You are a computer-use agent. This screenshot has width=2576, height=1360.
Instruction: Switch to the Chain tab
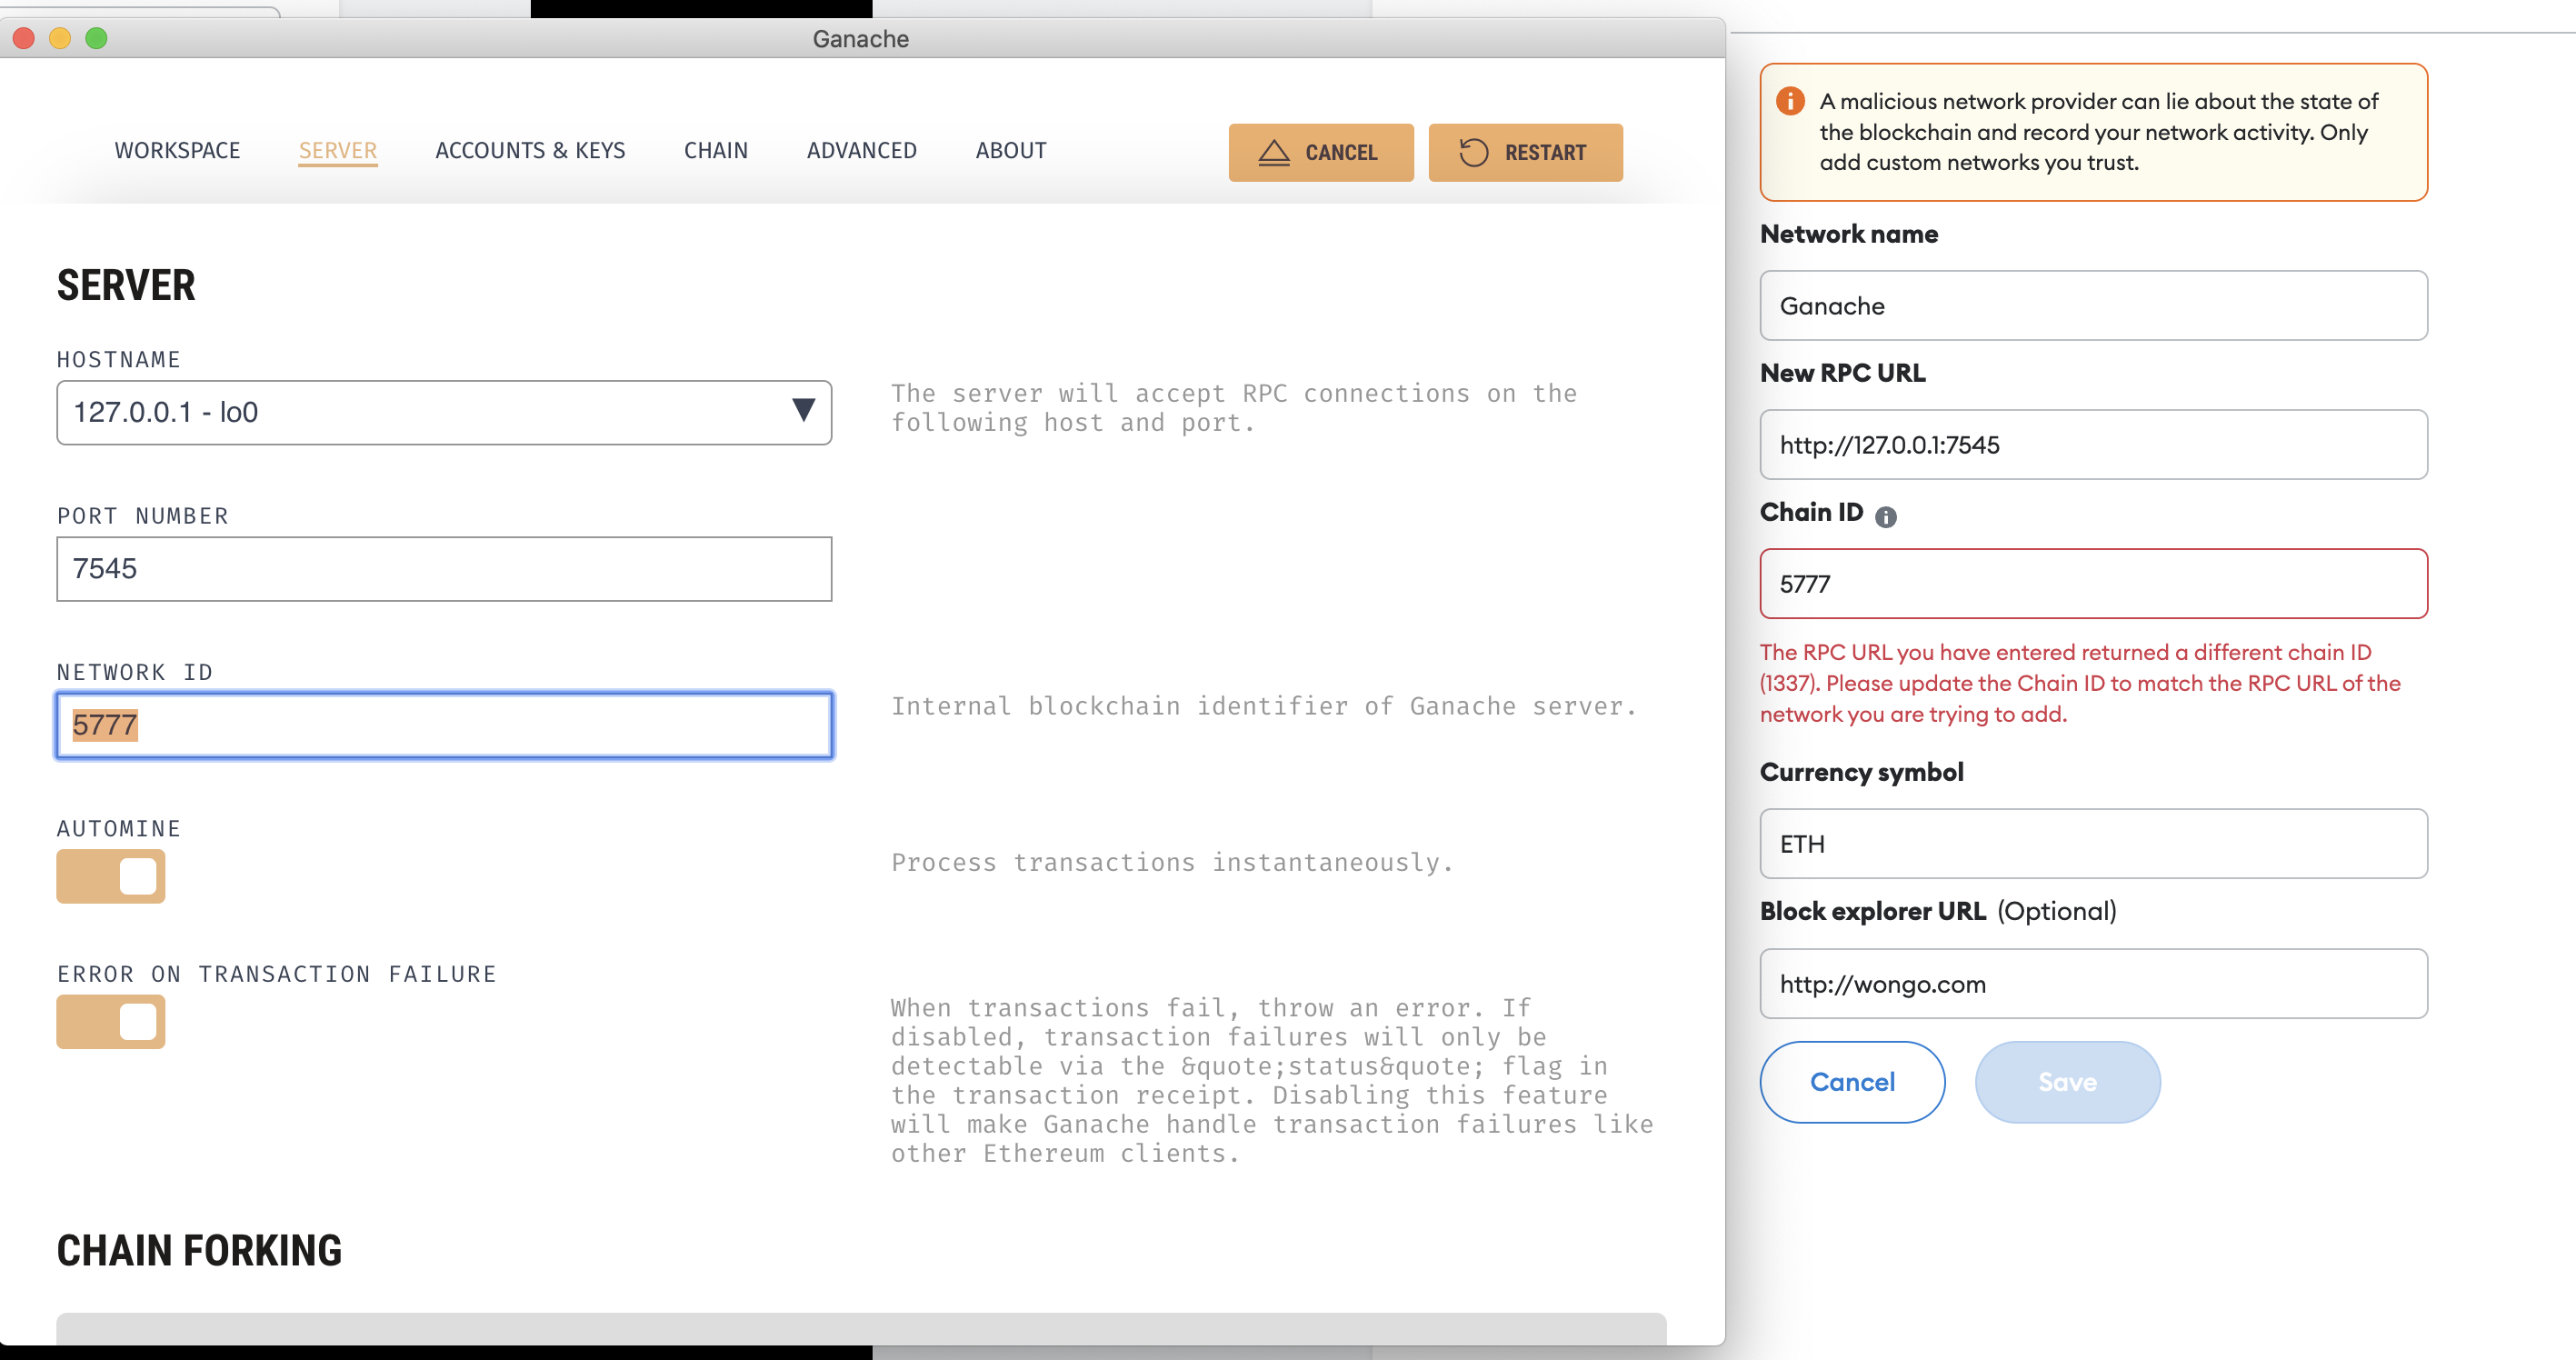pyautogui.click(x=716, y=151)
